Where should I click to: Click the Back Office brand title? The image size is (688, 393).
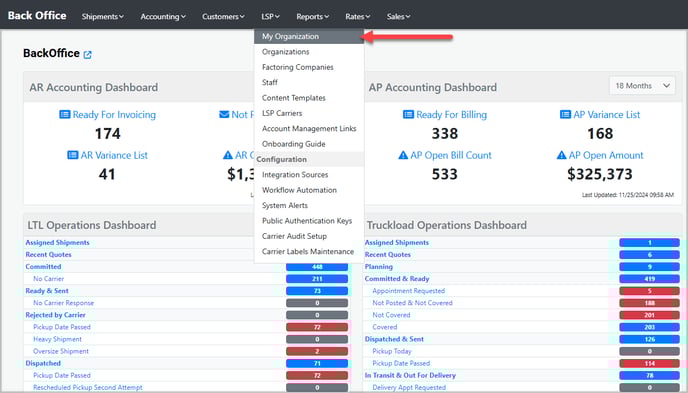[x=37, y=15]
